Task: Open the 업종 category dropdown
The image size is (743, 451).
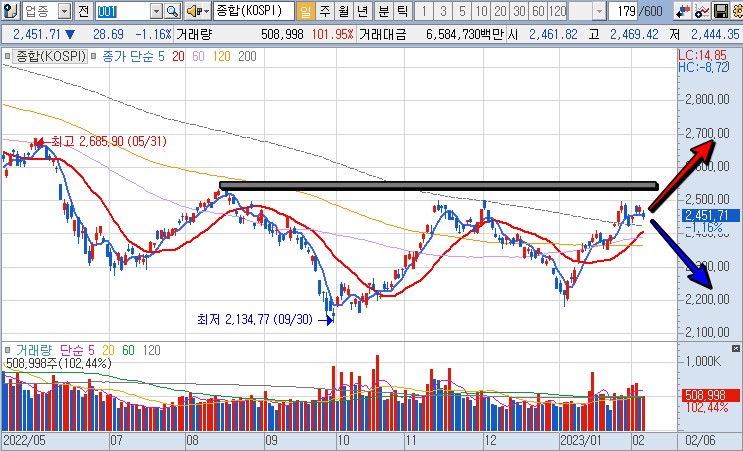Action: pos(66,12)
